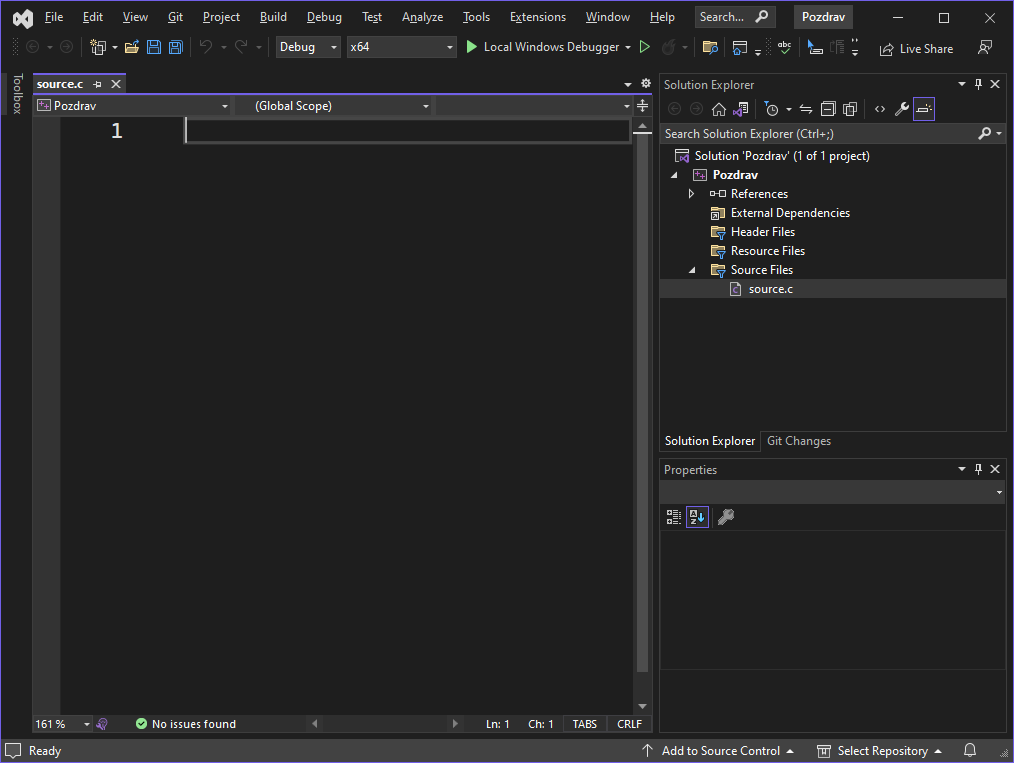
Task: Select External Dependencies node
Action: pyautogui.click(x=790, y=213)
